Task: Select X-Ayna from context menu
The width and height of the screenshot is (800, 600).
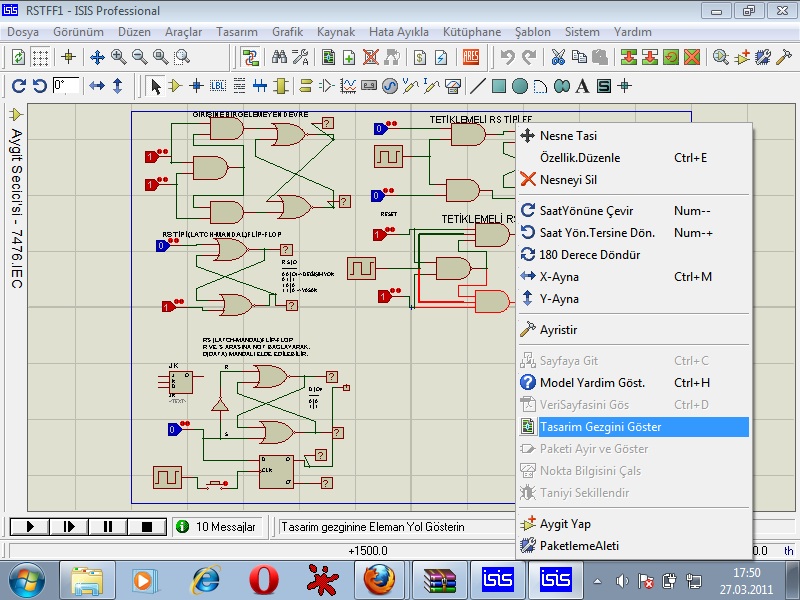Action: click(x=633, y=277)
